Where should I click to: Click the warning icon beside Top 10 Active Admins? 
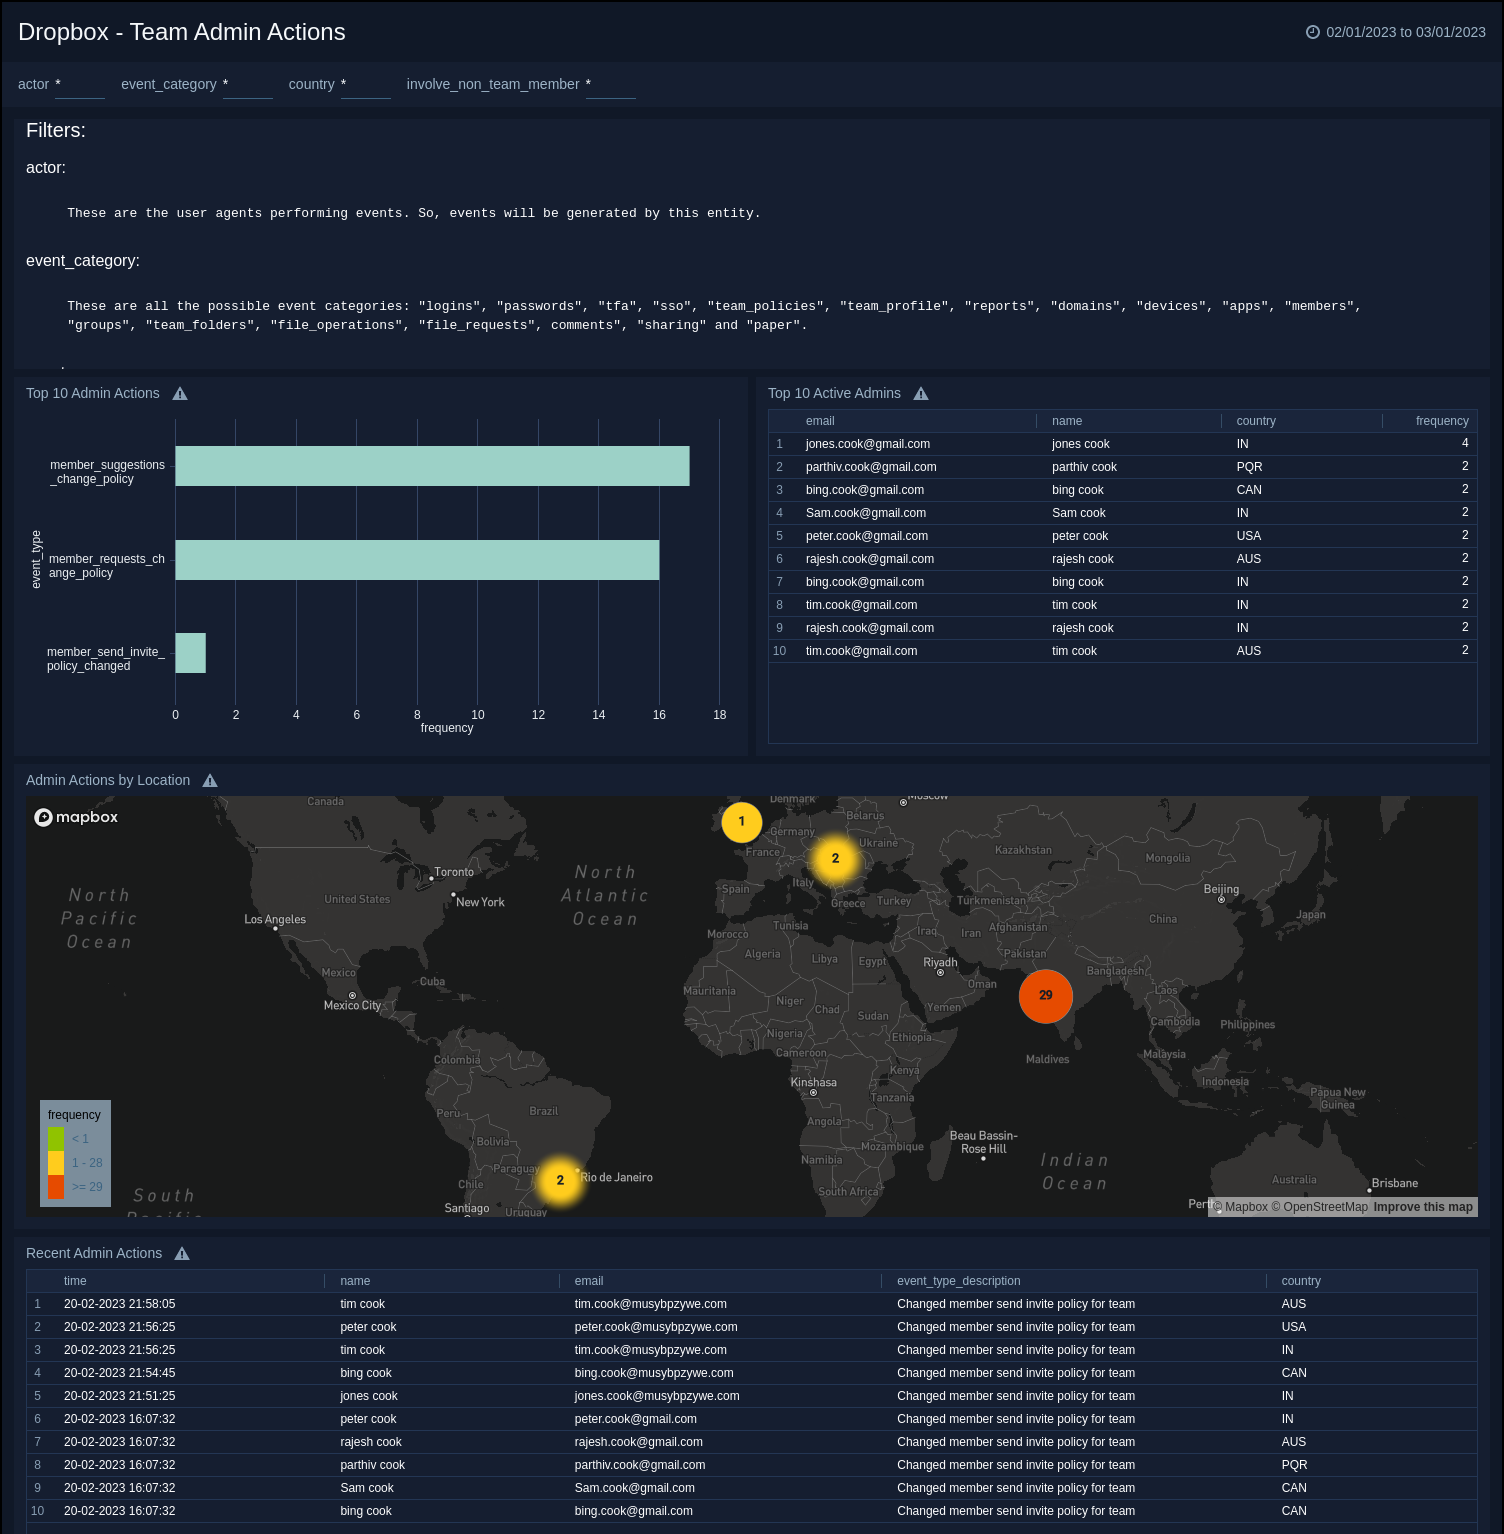(921, 393)
